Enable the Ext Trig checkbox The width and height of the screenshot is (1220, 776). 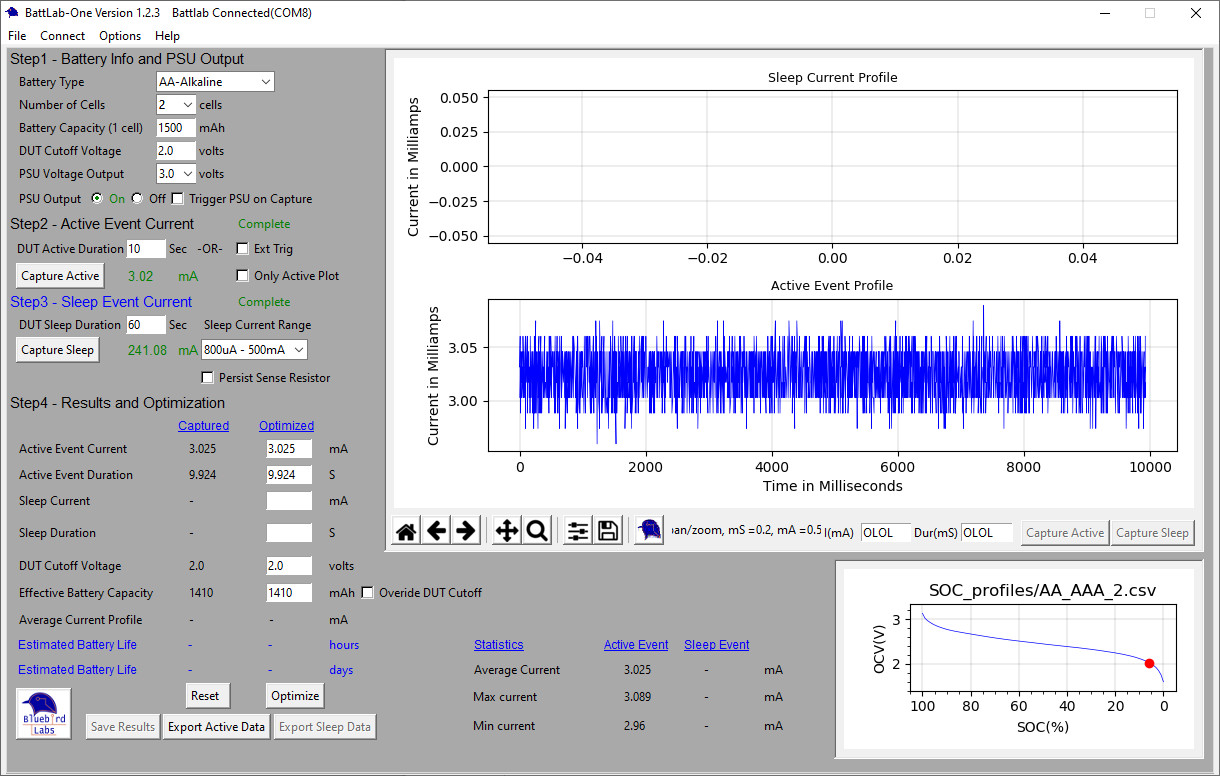click(x=242, y=249)
